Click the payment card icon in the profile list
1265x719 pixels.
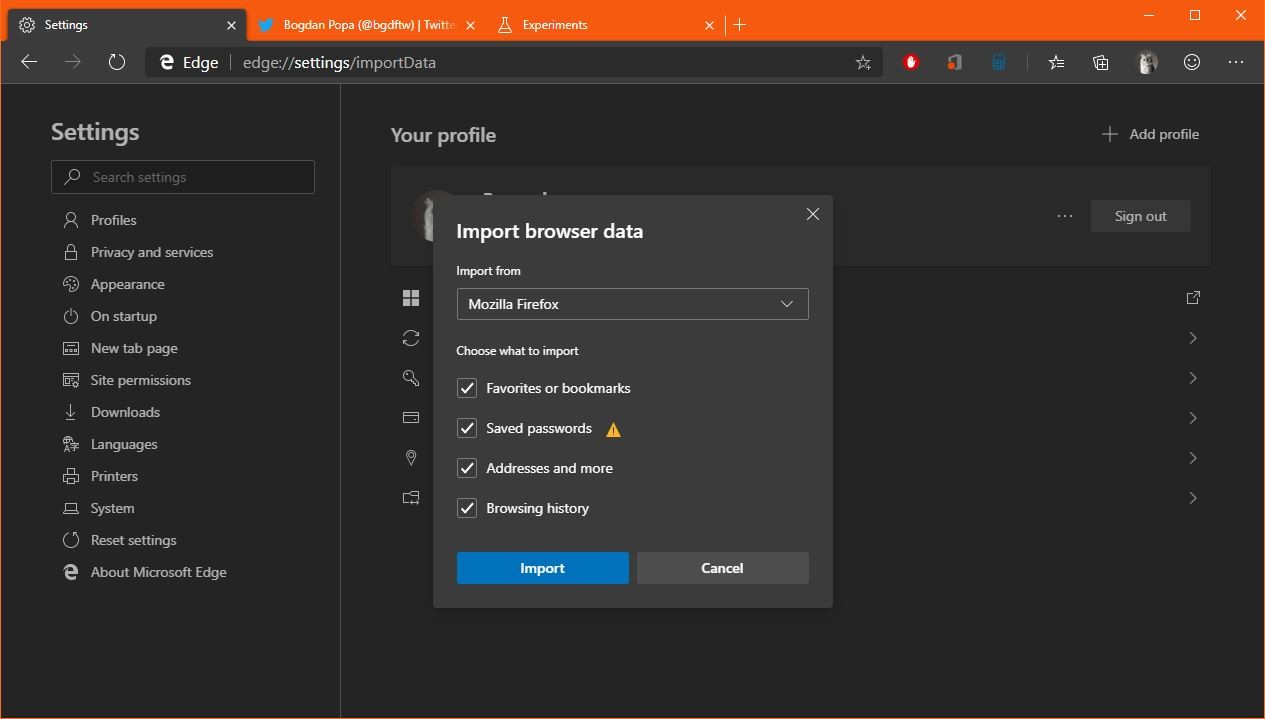tap(411, 418)
